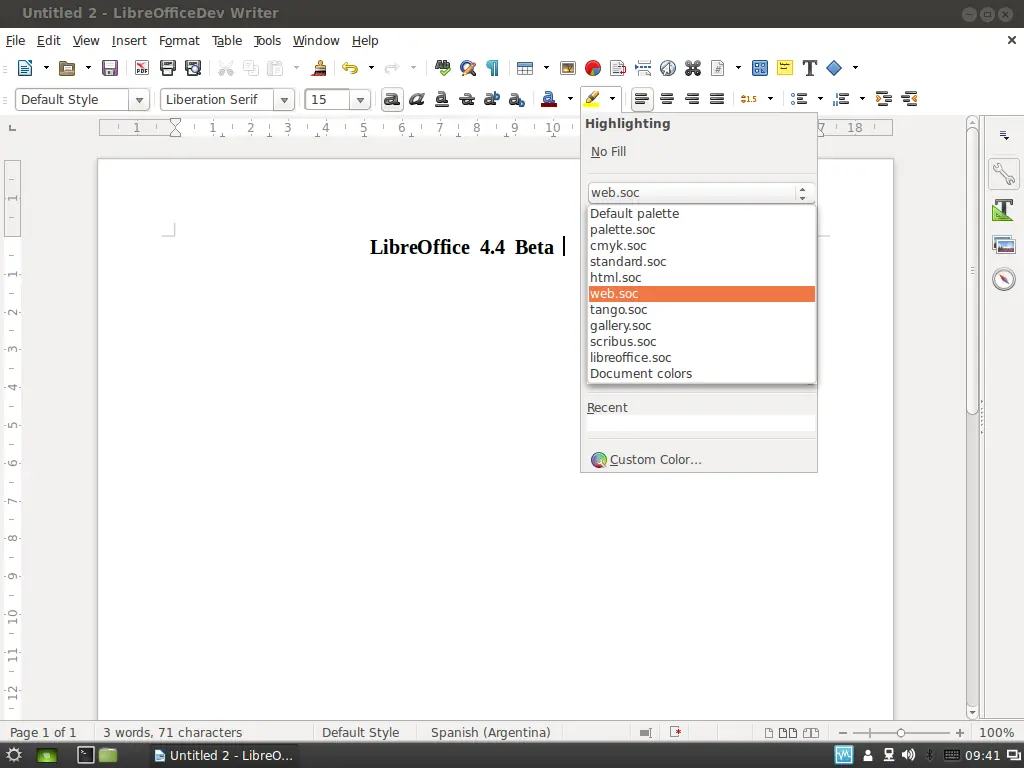Save the document with floppy icon
This screenshot has width=1024, height=768.
(110, 68)
